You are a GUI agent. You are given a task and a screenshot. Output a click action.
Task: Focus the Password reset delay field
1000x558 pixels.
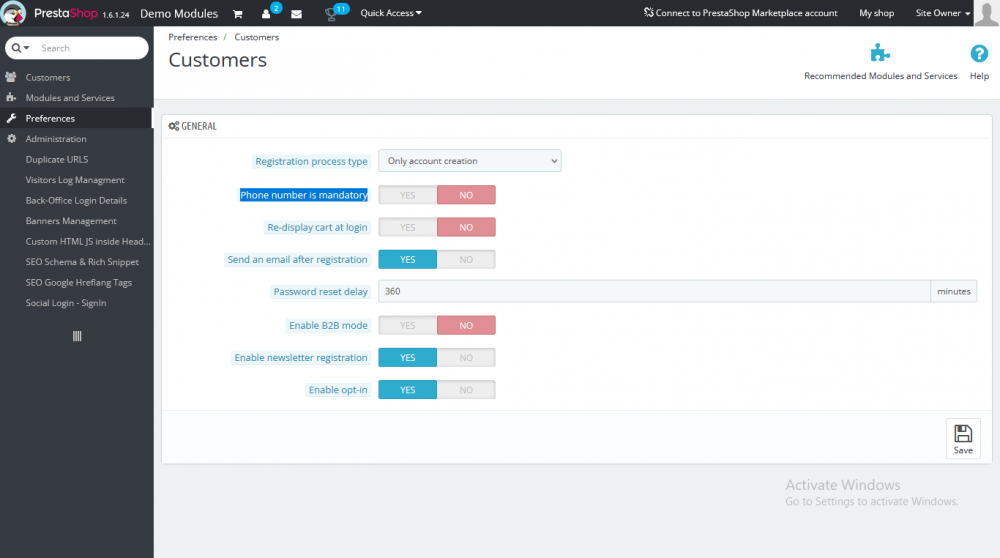pos(654,291)
